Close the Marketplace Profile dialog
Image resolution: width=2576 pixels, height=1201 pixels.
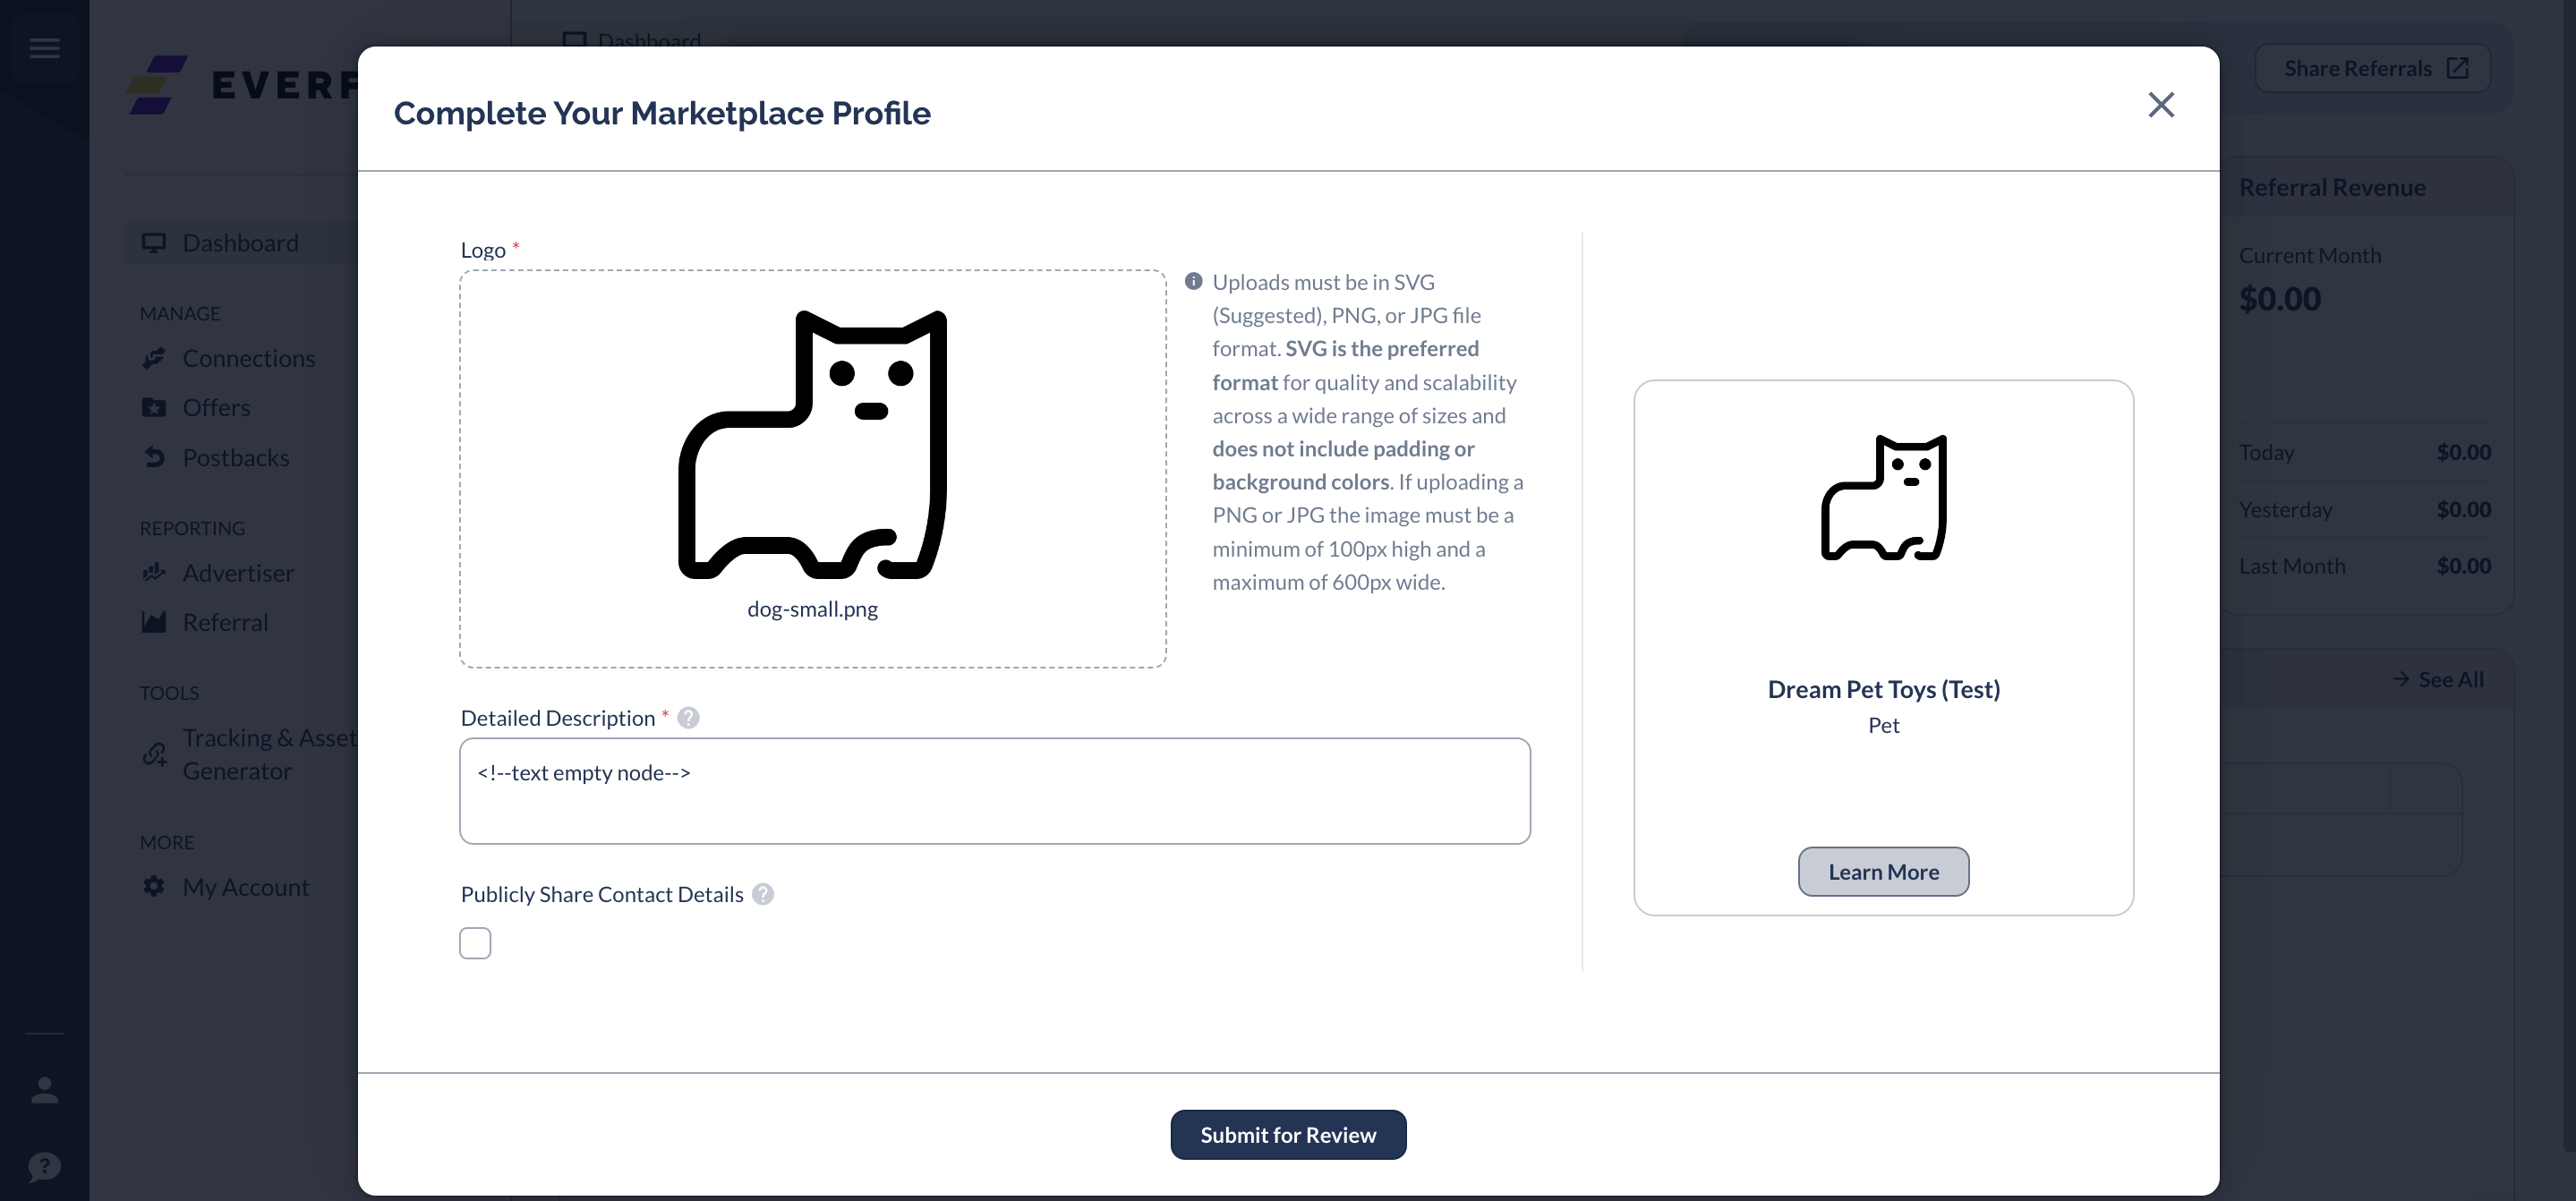(x=2161, y=105)
